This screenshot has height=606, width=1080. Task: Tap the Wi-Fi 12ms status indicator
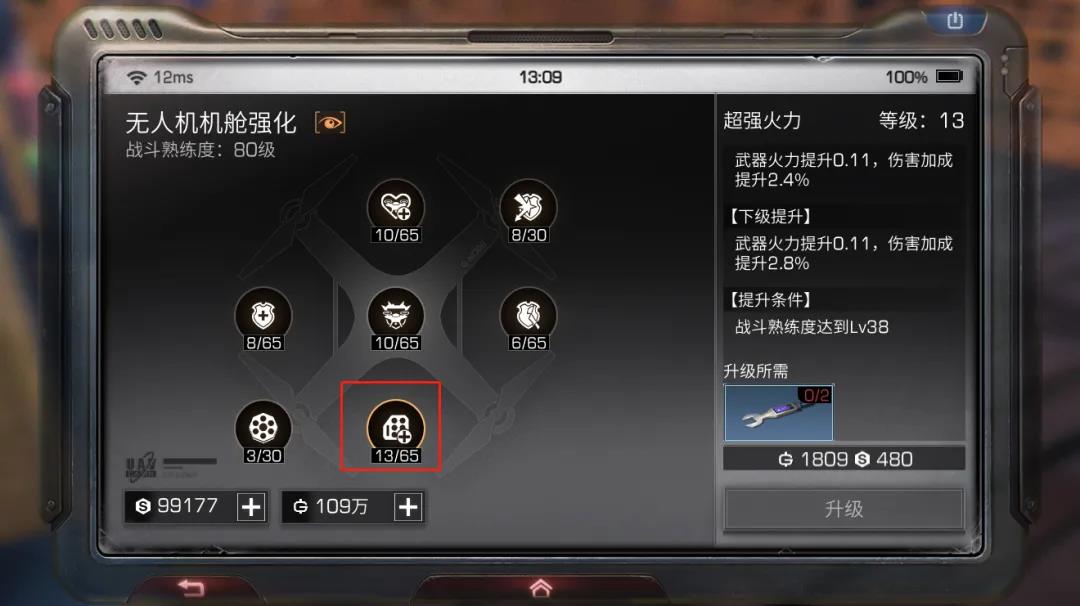point(160,77)
